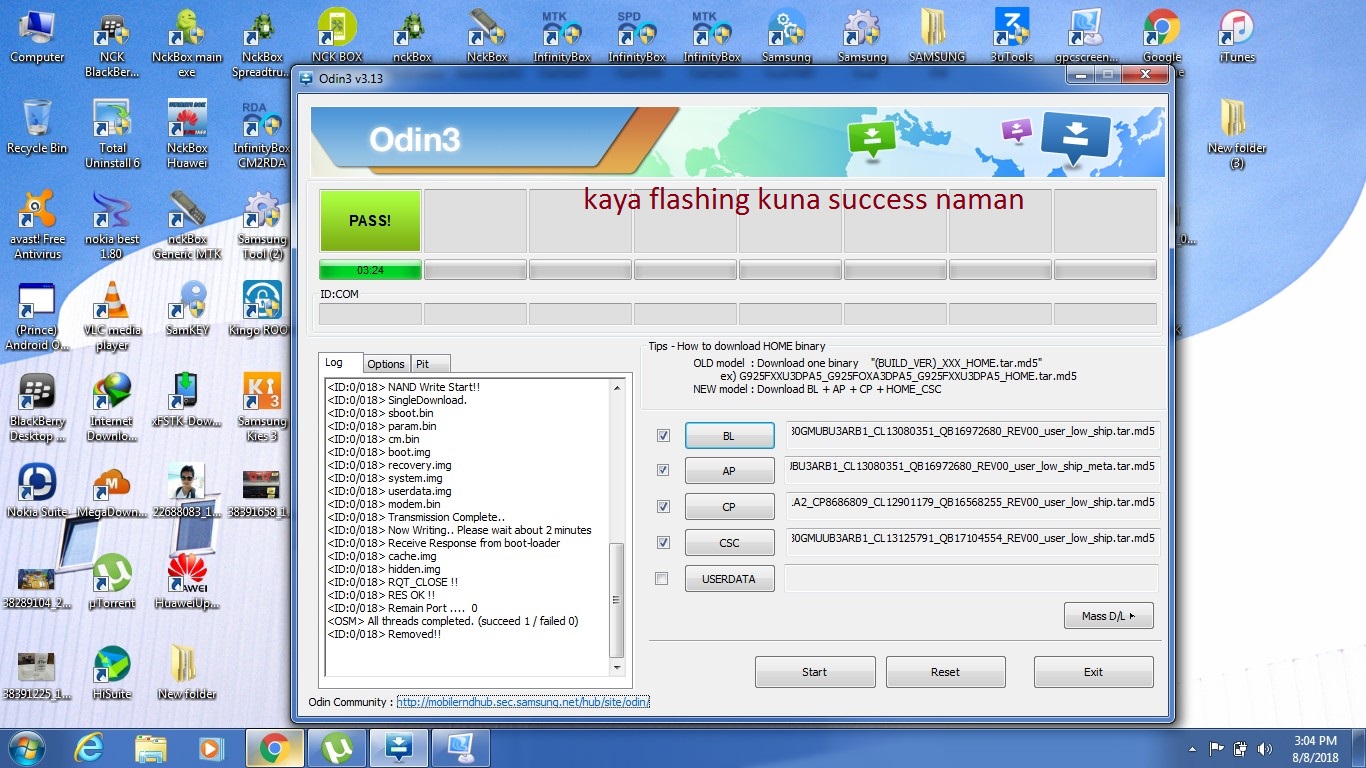Screen dimensions: 1366x768
Task: Click the log scrollbar down arrow
Action: click(617, 668)
